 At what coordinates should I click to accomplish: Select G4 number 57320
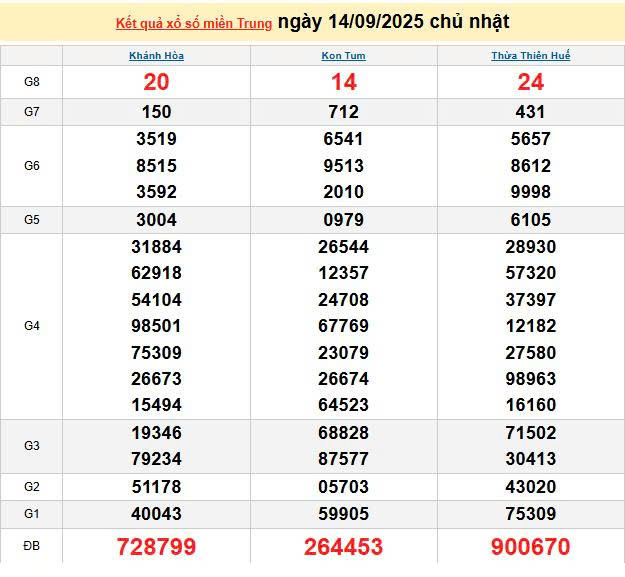531,273
